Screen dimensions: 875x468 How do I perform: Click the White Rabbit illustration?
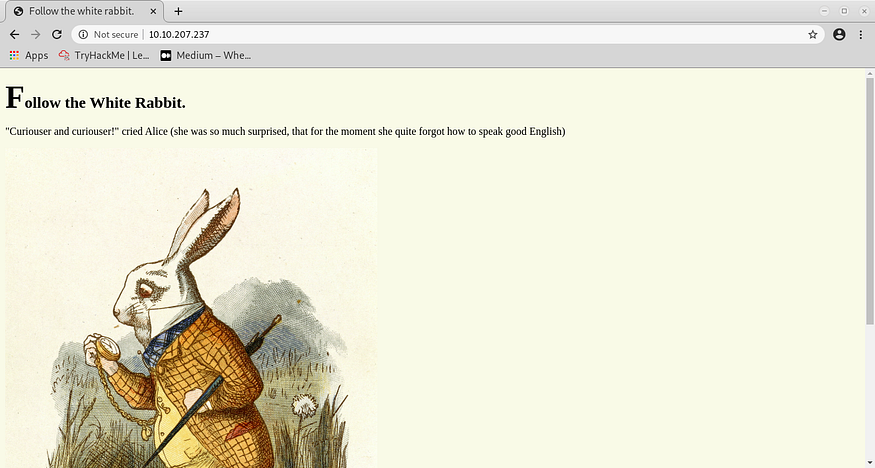coord(191,308)
